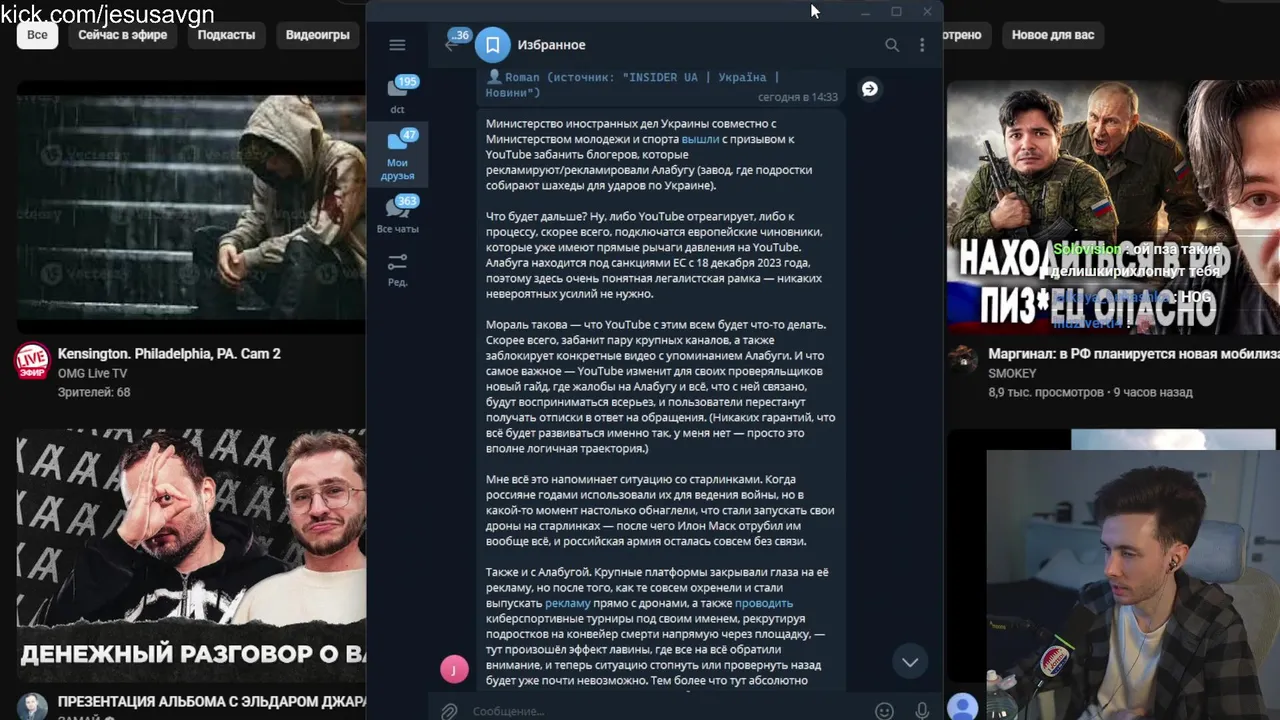Open the emoji picker
This screenshot has height=720, width=1280.
coord(884,711)
